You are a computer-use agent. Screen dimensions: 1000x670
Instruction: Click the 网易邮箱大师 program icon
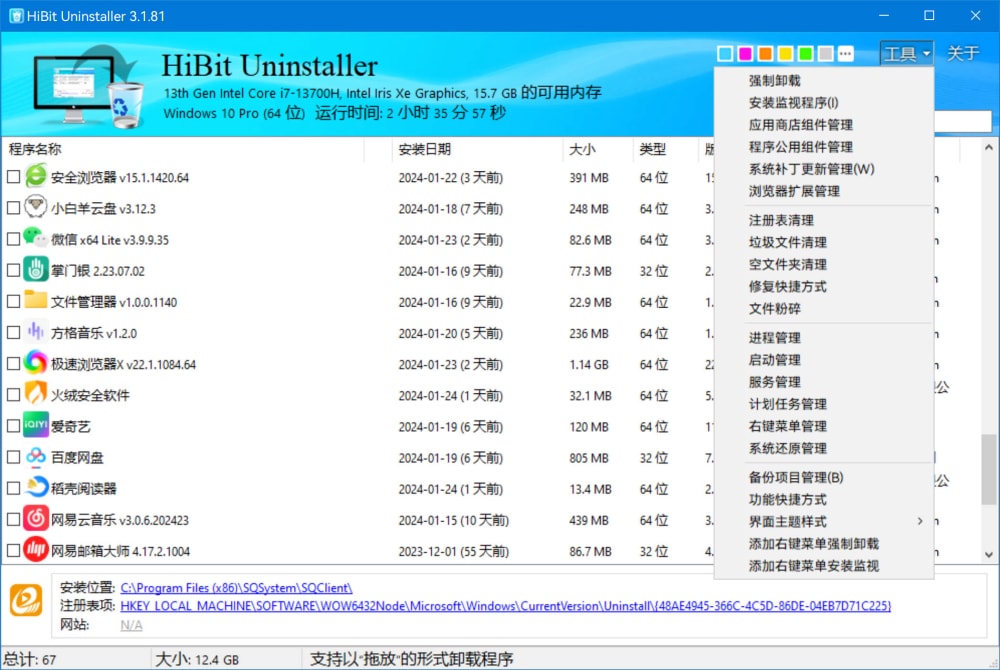coord(36,550)
